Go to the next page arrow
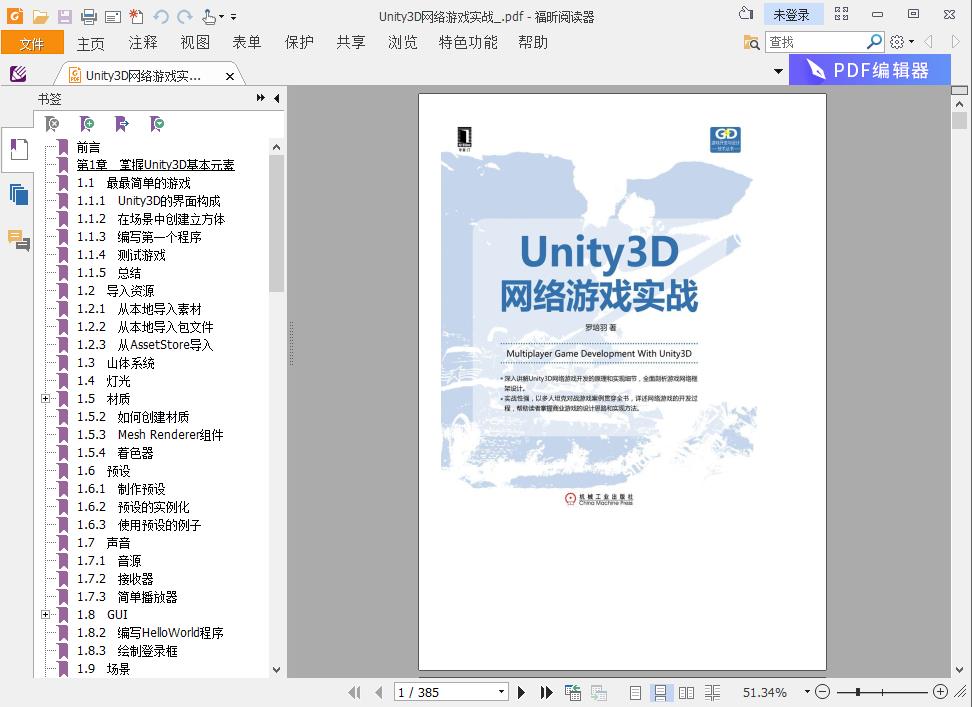The image size is (972, 707). point(521,692)
